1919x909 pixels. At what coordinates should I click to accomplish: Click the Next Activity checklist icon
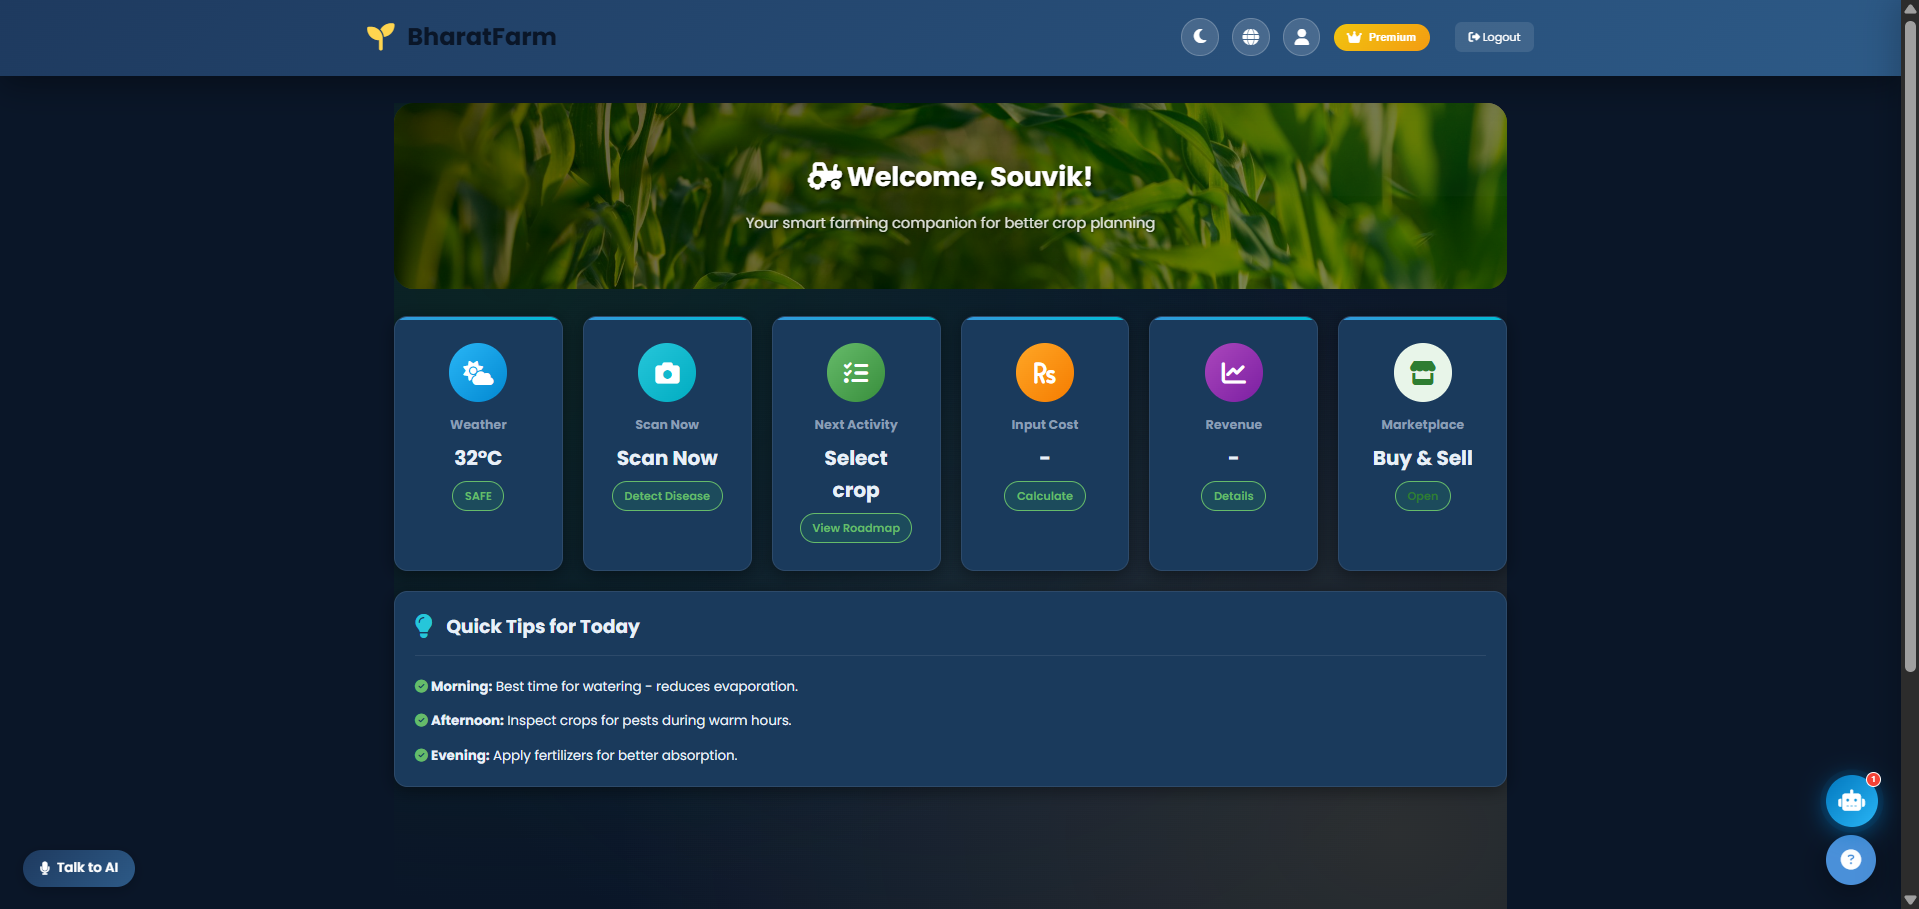(x=856, y=373)
